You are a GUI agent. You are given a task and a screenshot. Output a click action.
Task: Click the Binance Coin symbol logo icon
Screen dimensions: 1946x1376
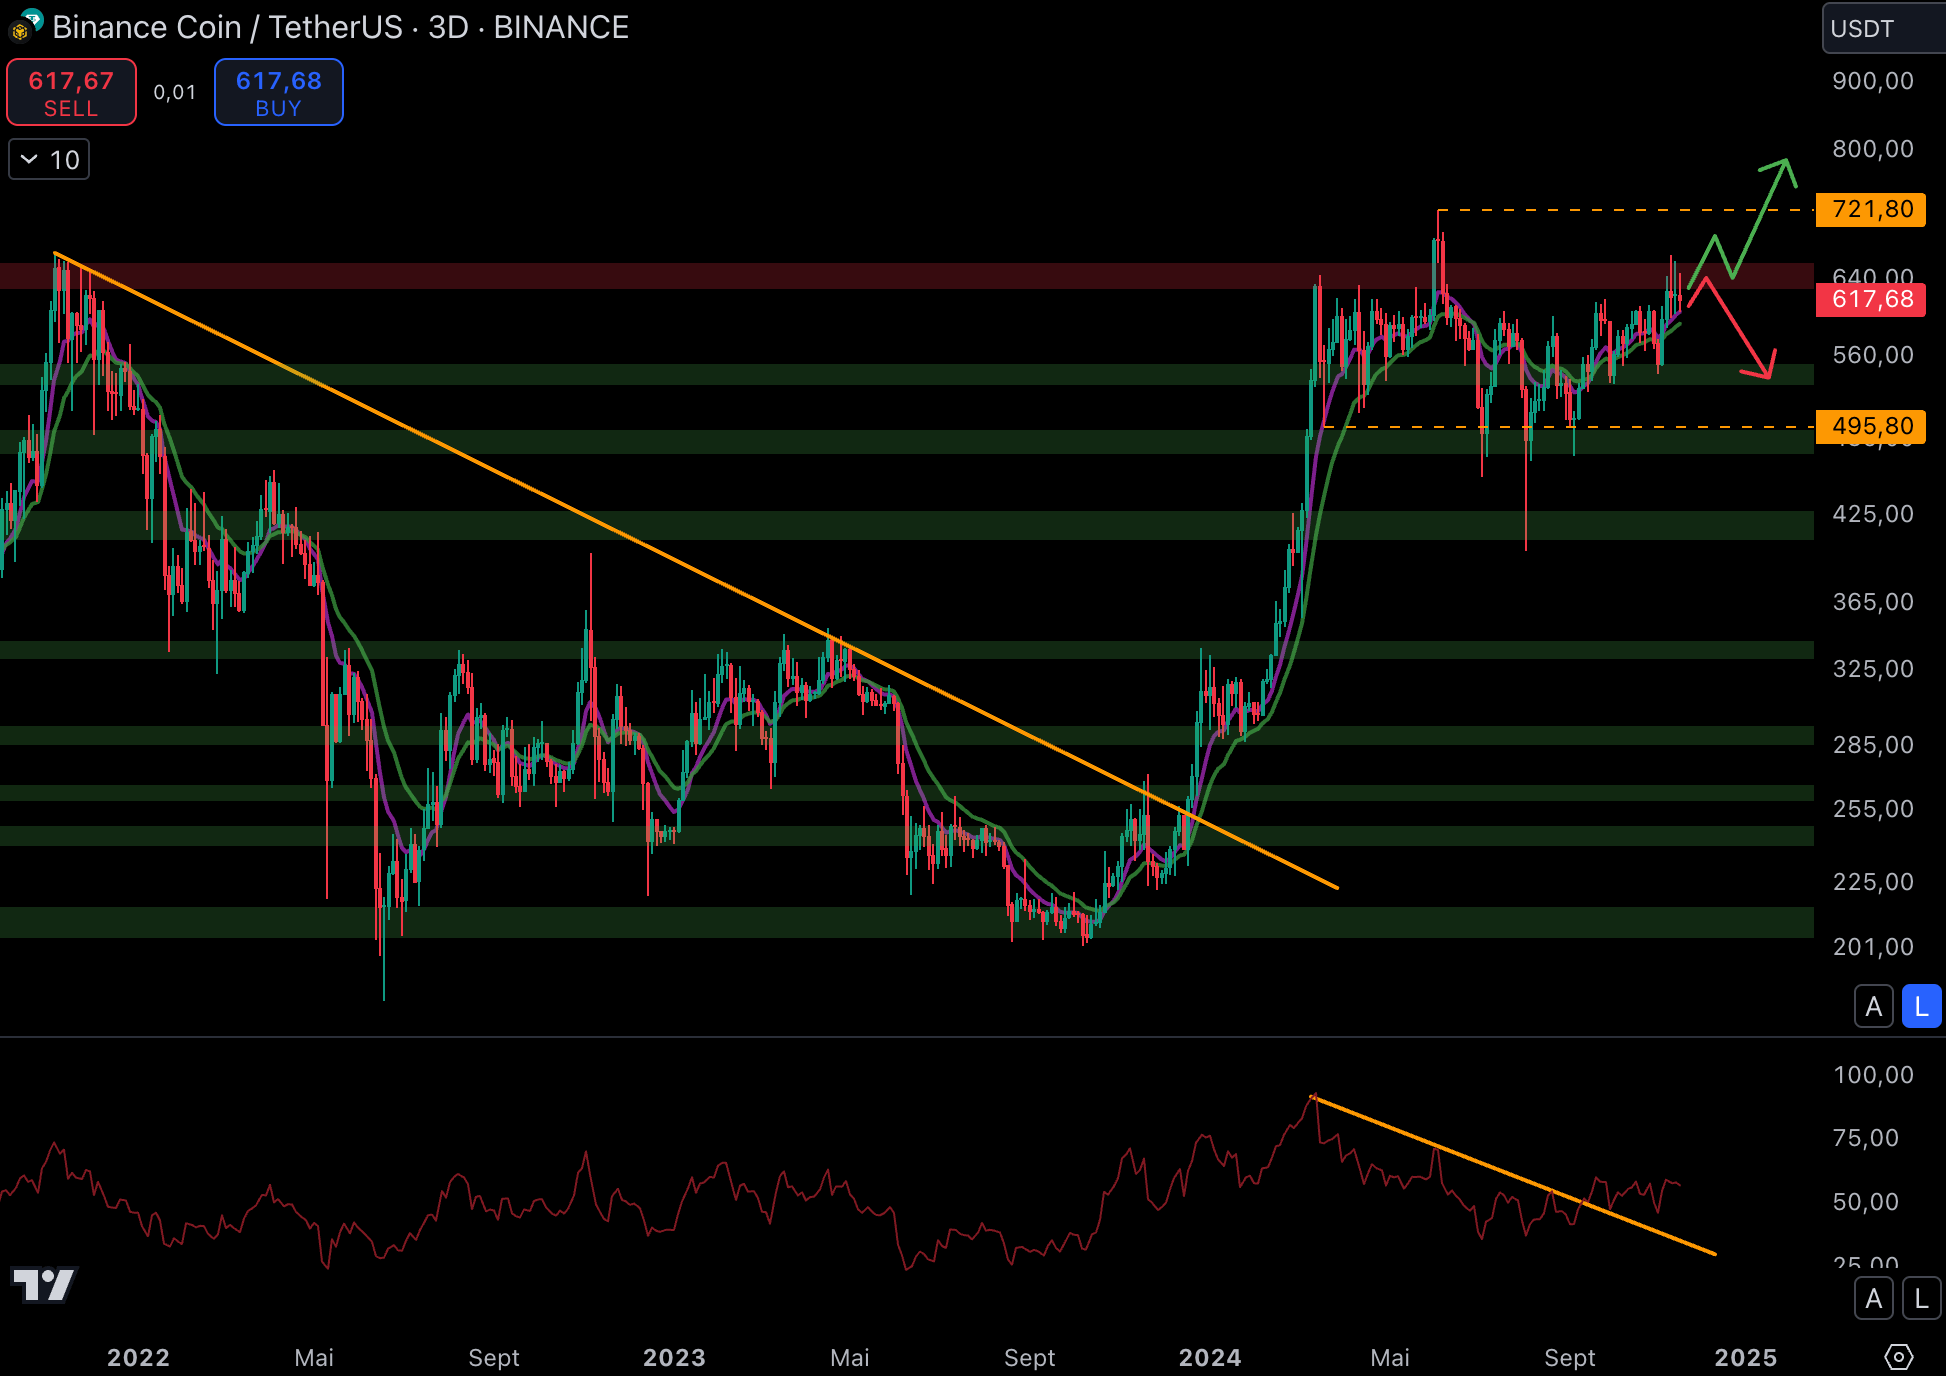click(20, 31)
